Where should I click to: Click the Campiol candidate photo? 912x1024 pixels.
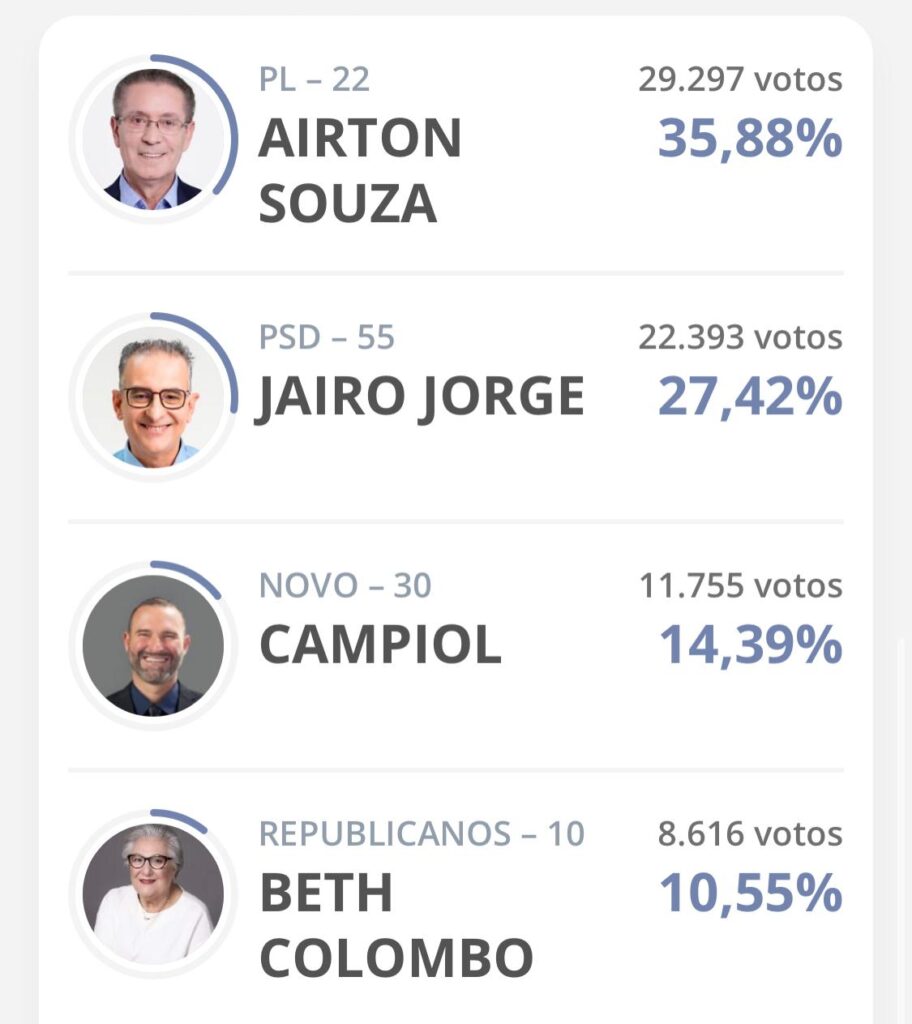pos(153,645)
